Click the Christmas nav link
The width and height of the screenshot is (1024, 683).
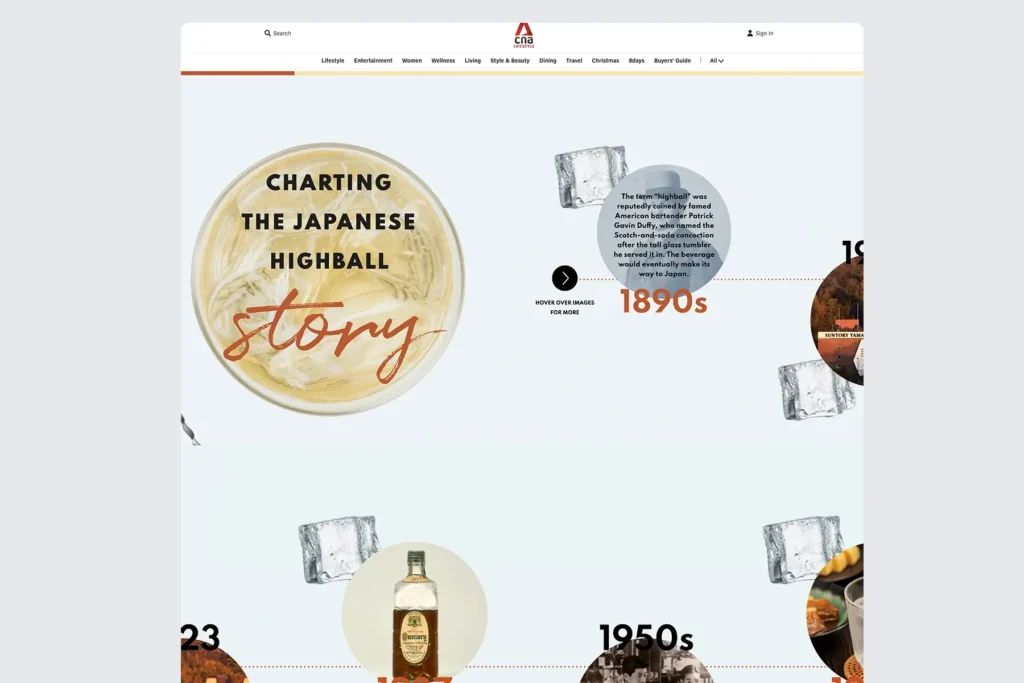(605, 61)
